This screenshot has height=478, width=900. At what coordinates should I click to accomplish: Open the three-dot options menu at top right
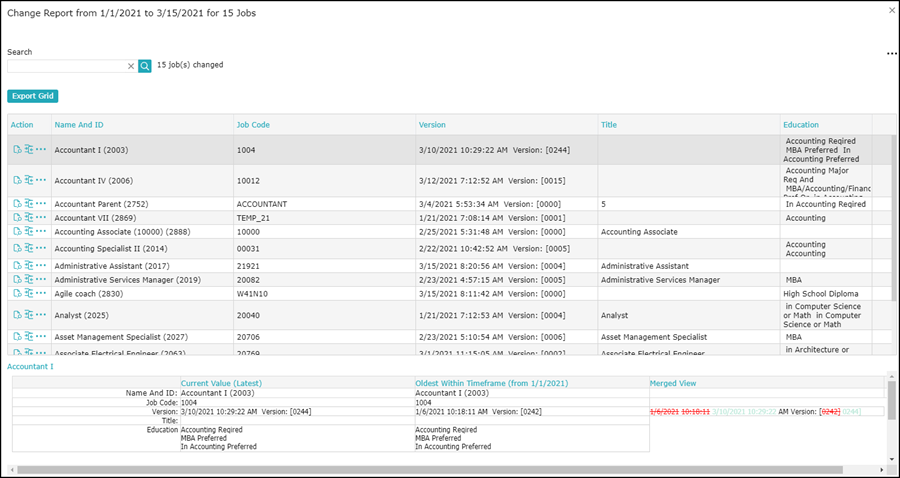tap(891, 53)
